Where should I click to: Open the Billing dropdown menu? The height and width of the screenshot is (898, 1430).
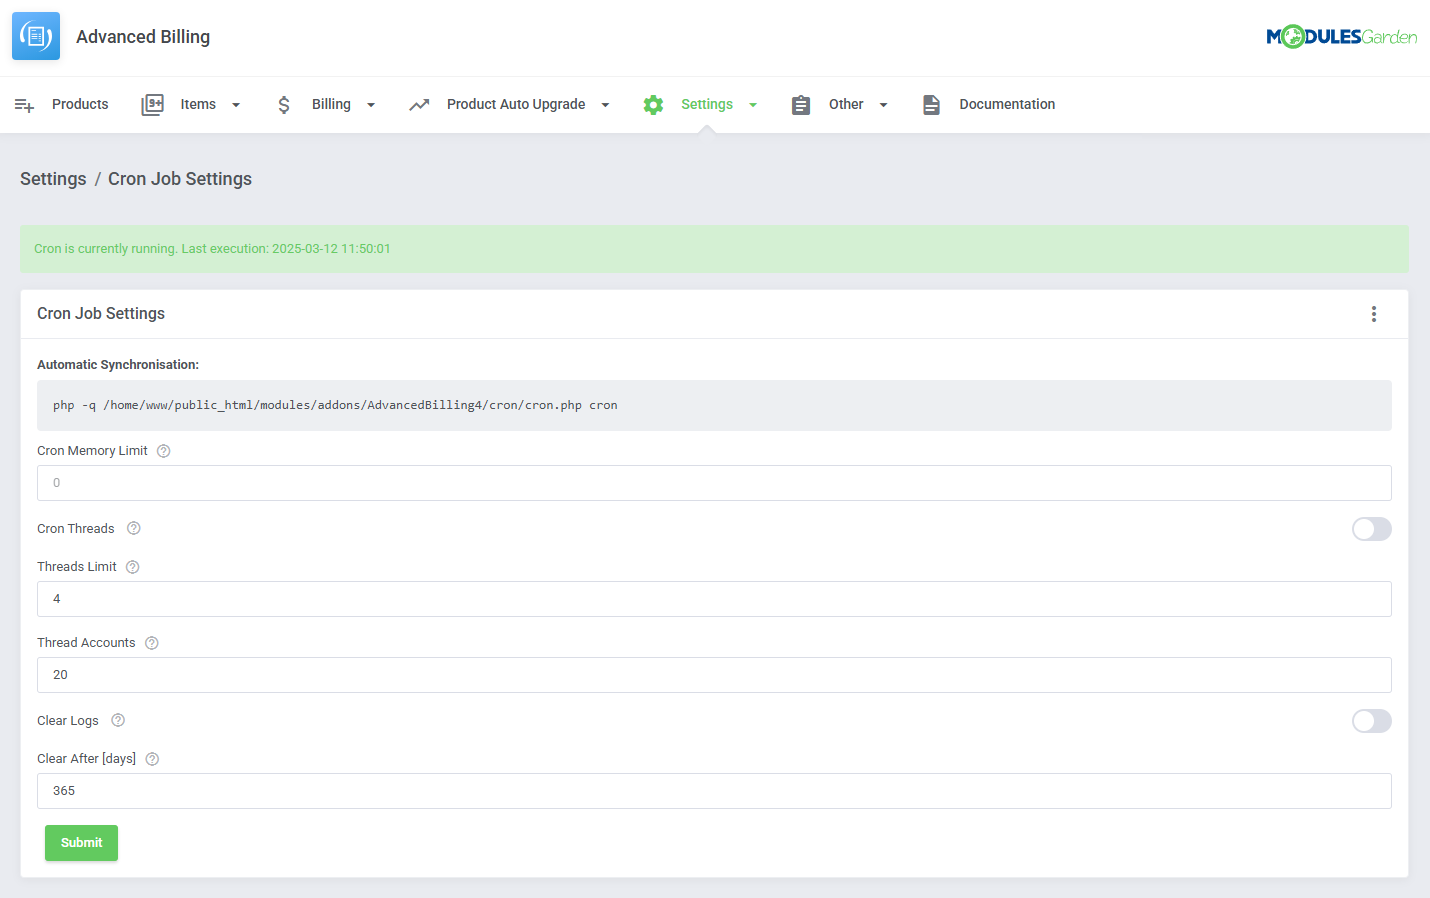click(x=371, y=104)
